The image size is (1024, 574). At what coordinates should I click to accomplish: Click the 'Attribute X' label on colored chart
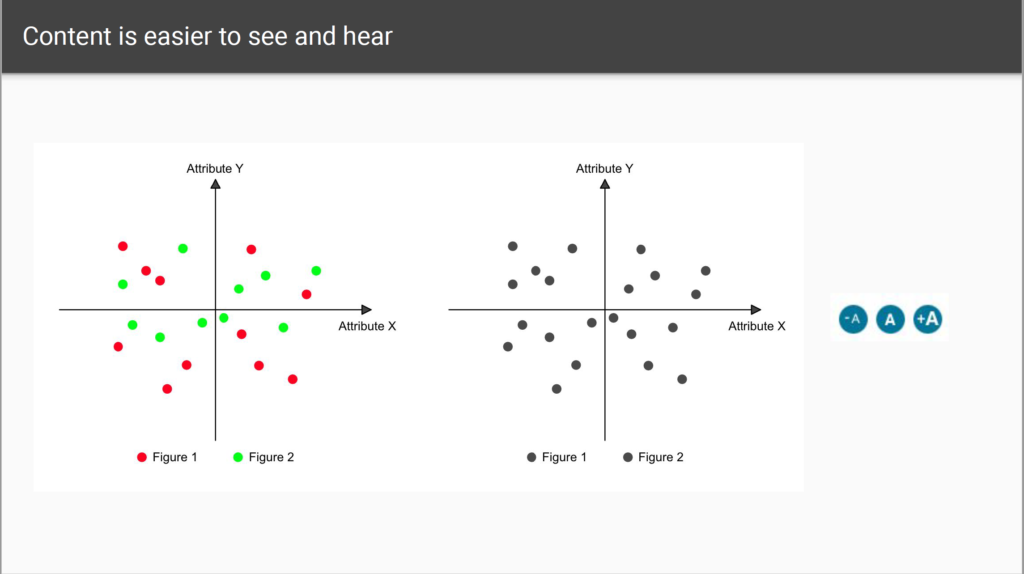pyautogui.click(x=367, y=326)
